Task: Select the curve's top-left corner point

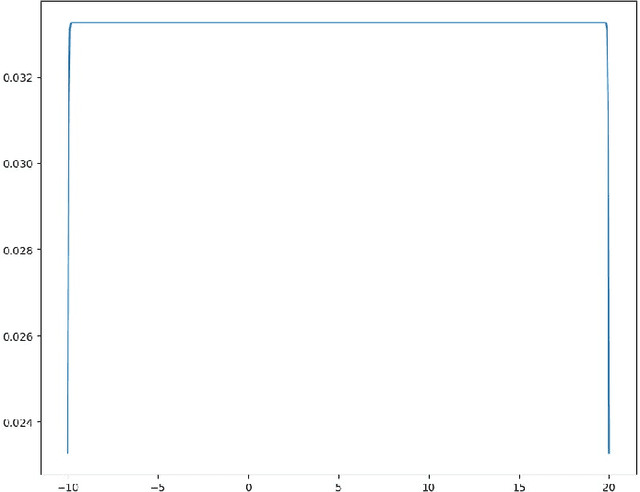Action: (x=71, y=23)
